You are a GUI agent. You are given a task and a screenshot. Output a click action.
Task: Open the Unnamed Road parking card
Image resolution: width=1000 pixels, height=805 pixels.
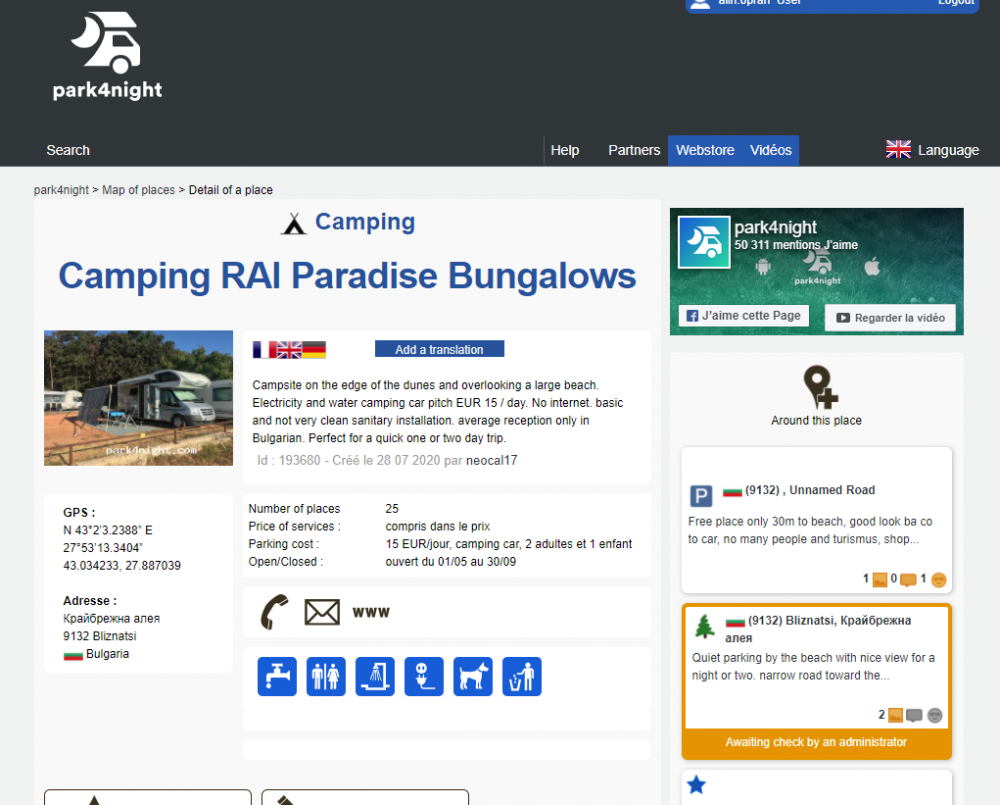(816, 520)
